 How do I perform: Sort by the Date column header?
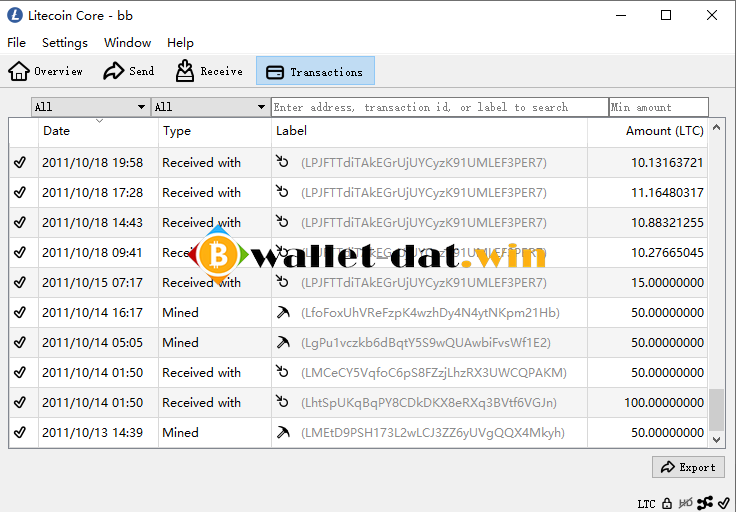[x=98, y=131]
